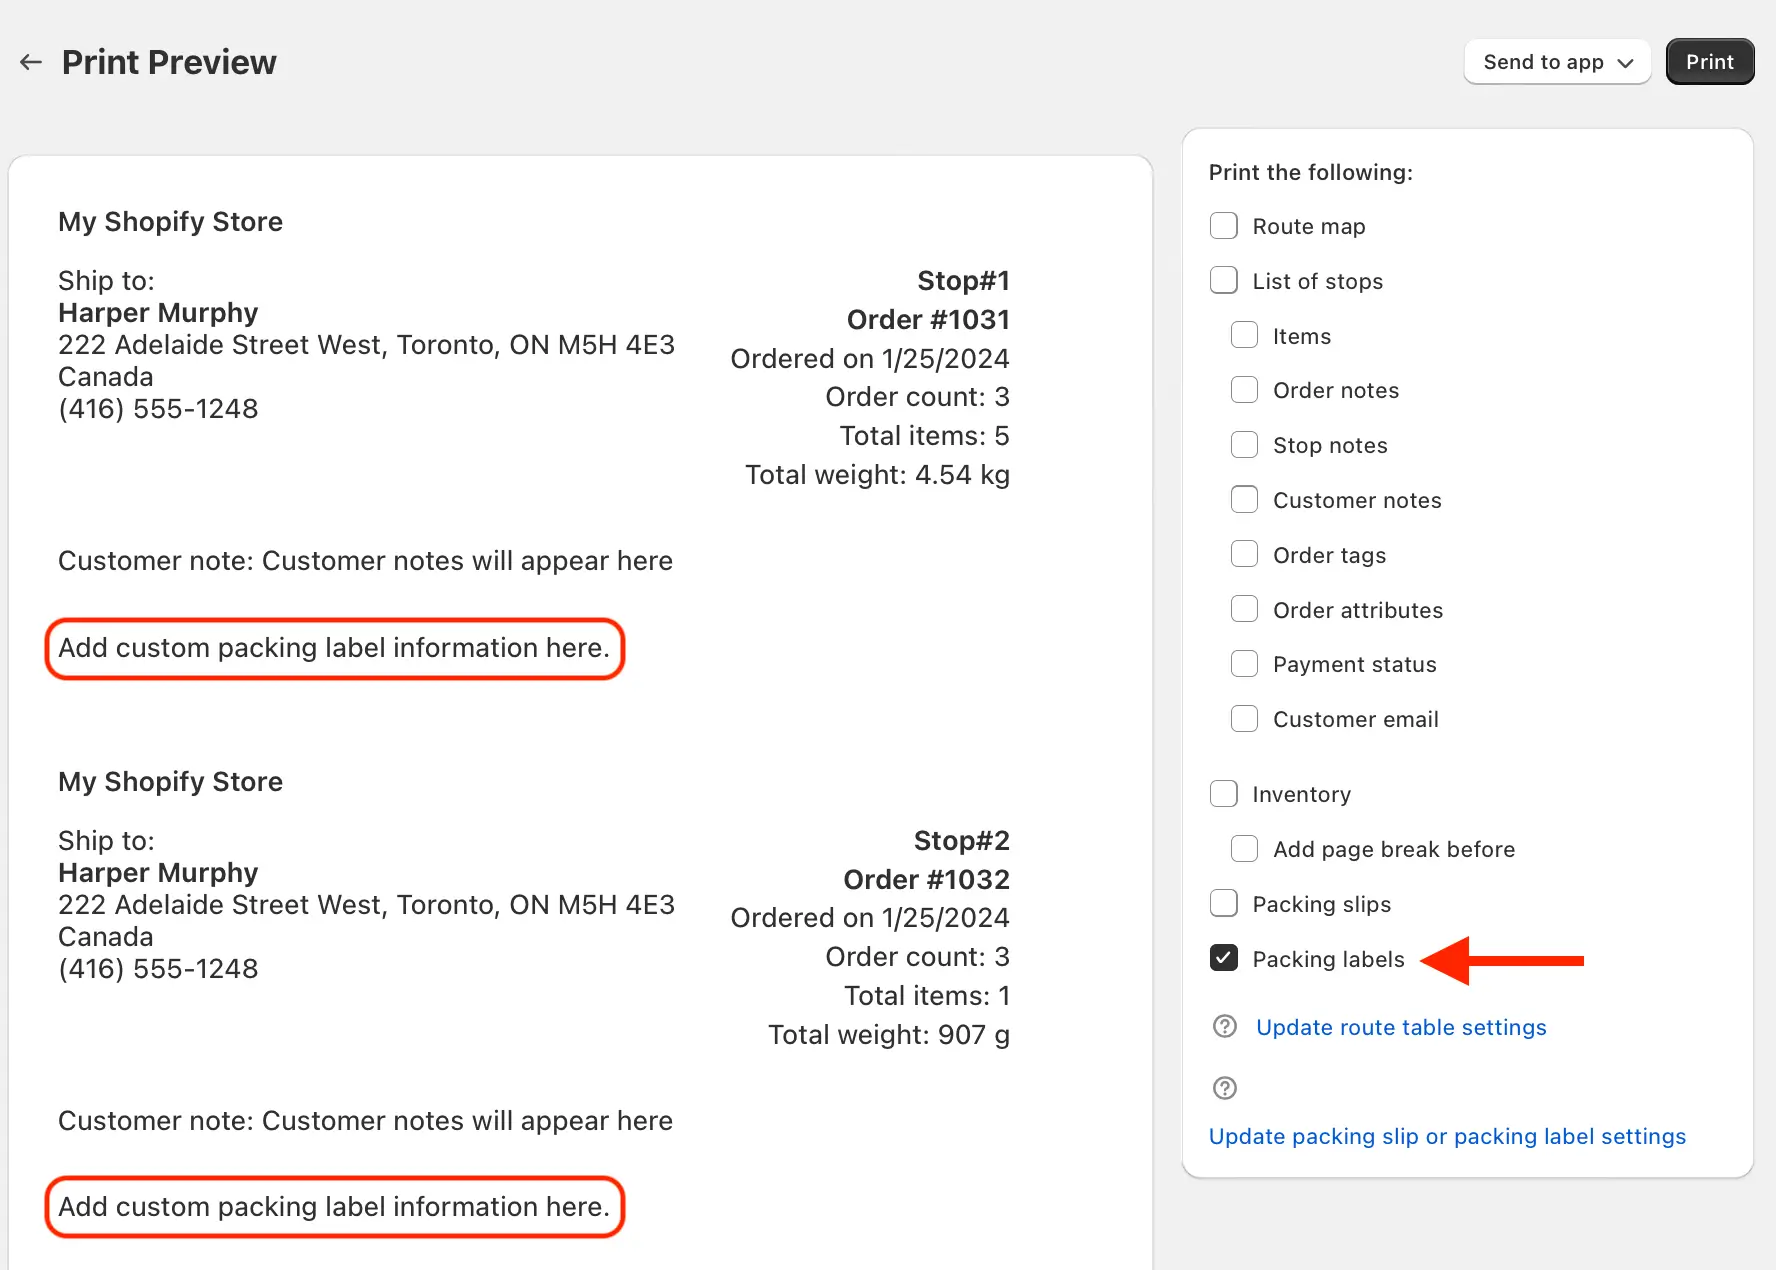Enable Order attributes checkbox
This screenshot has height=1270, width=1776.
point(1244,609)
